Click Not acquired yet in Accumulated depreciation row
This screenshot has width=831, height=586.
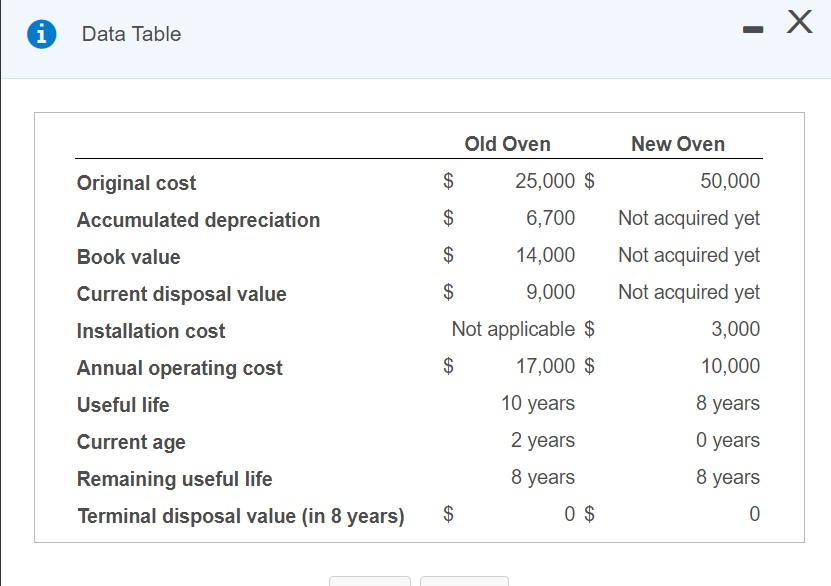tap(689, 218)
